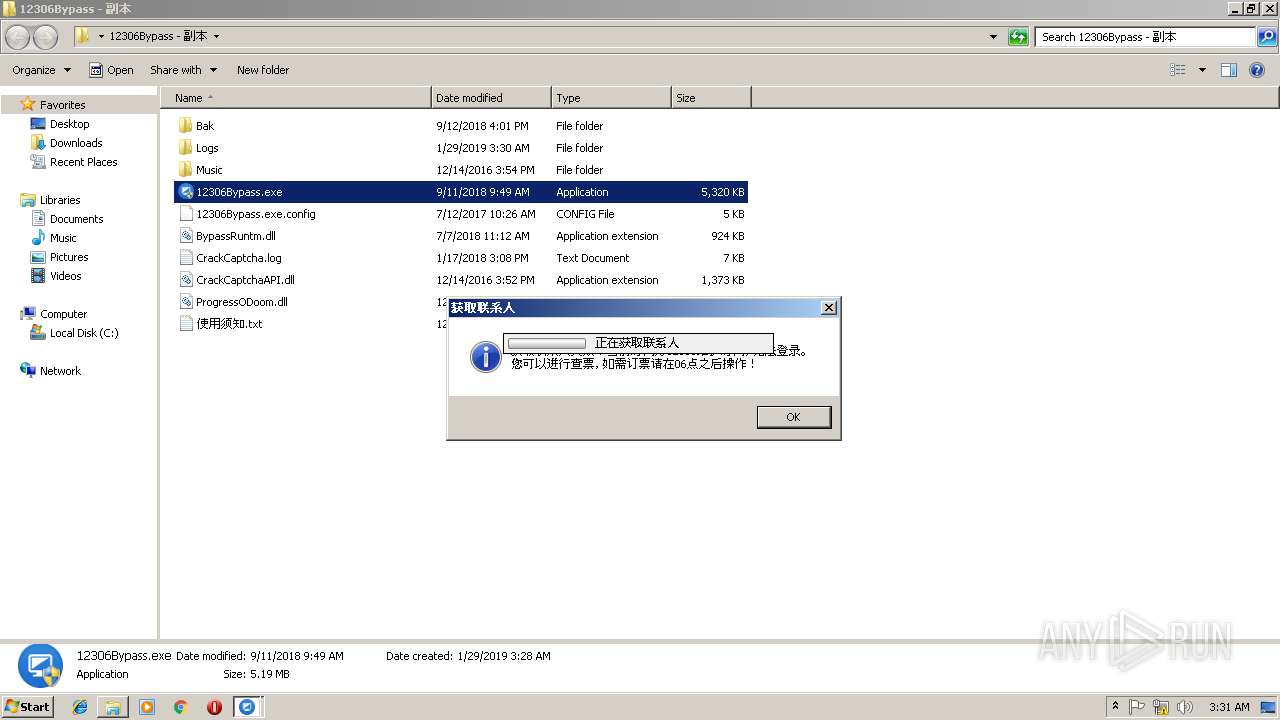Sort by the Size column header
Viewport: 1280px width, 720px height.
pos(711,98)
